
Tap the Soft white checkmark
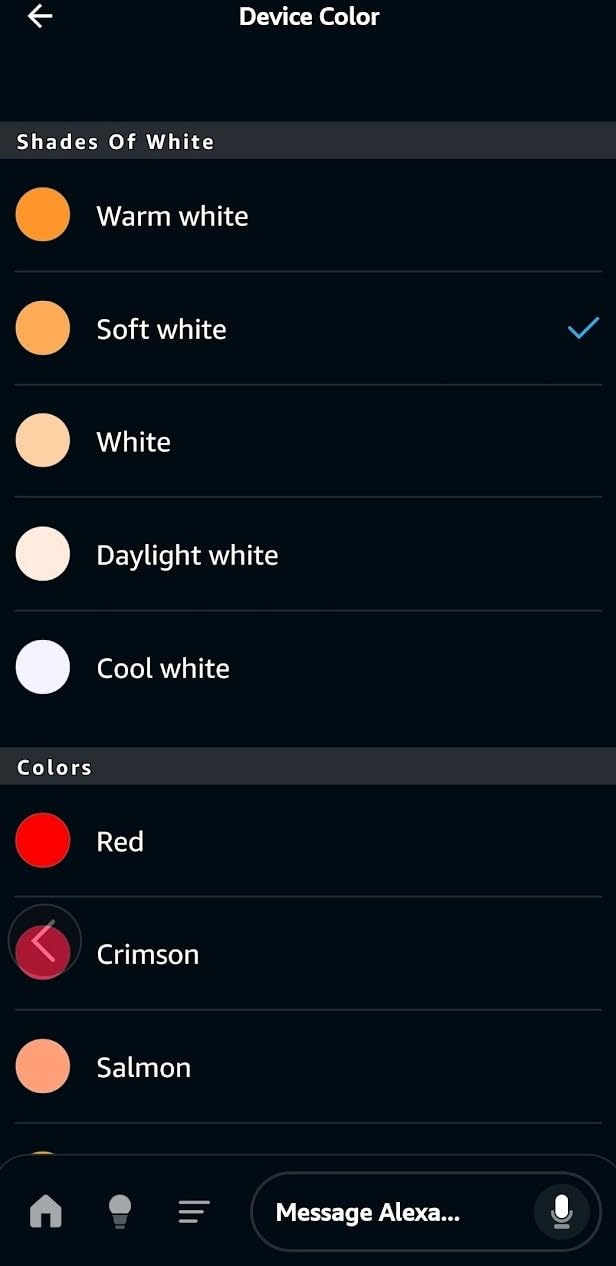(x=583, y=328)
